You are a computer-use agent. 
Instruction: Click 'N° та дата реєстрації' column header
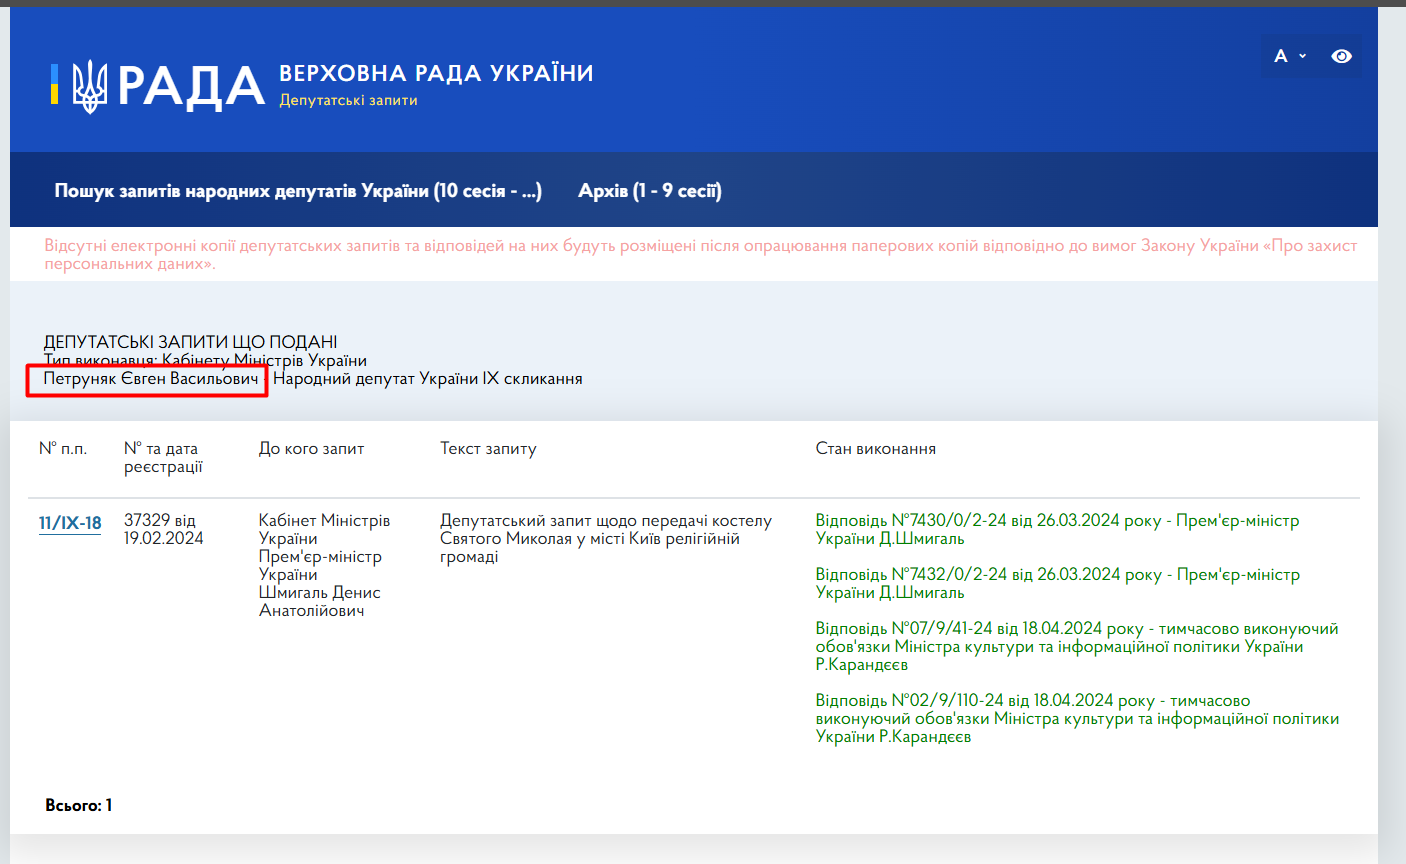163,458
